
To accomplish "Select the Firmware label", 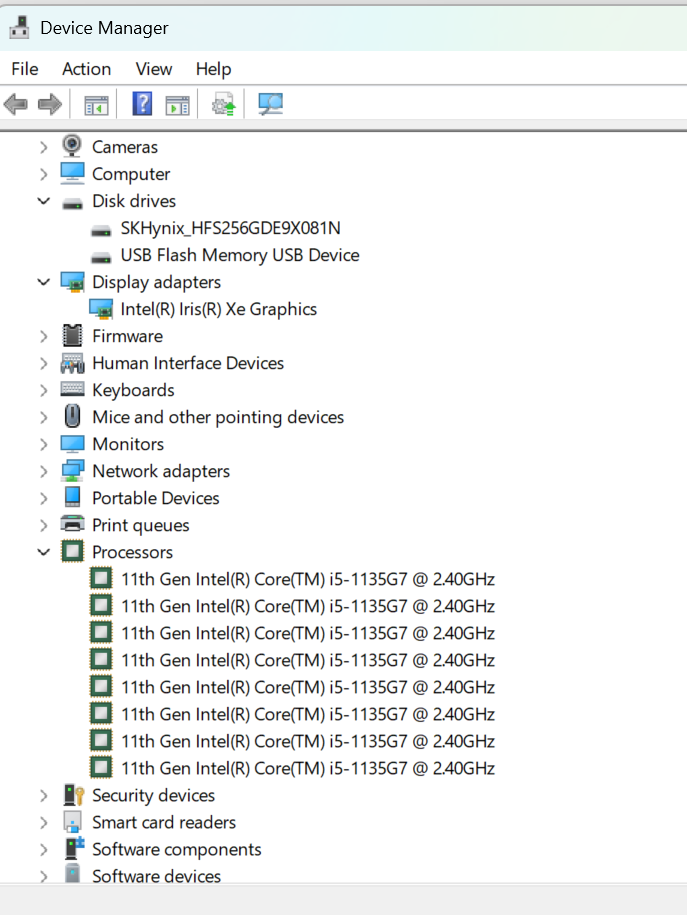I will pos(128,336).
